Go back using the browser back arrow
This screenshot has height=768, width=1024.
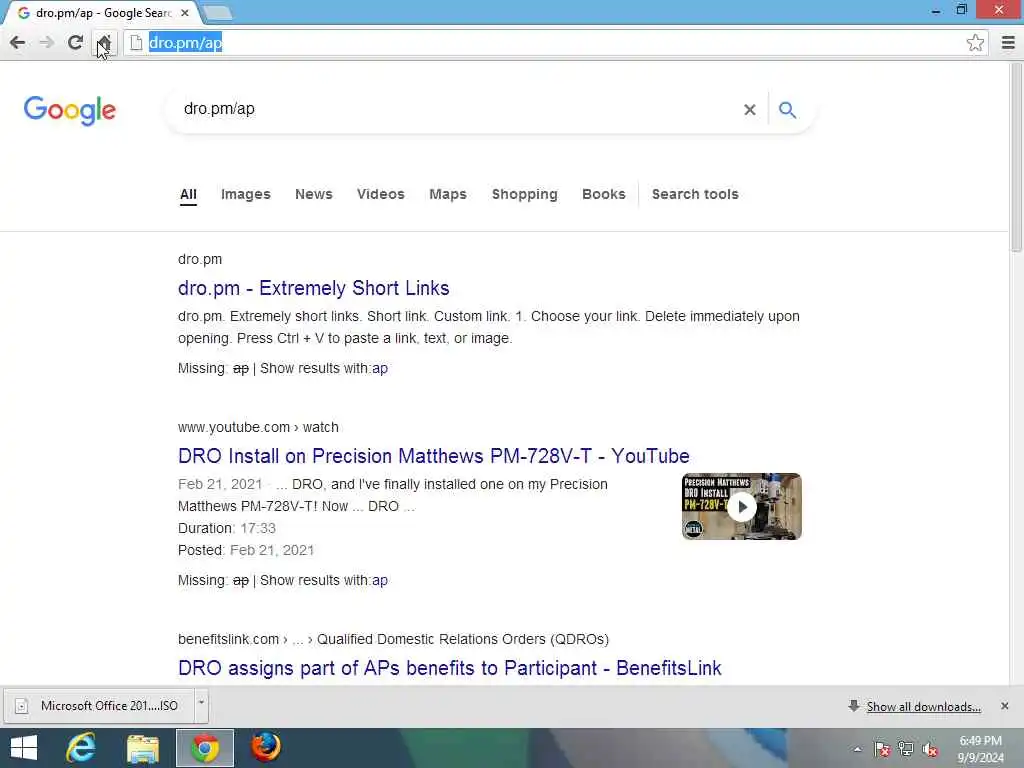(x=18, y=43)
